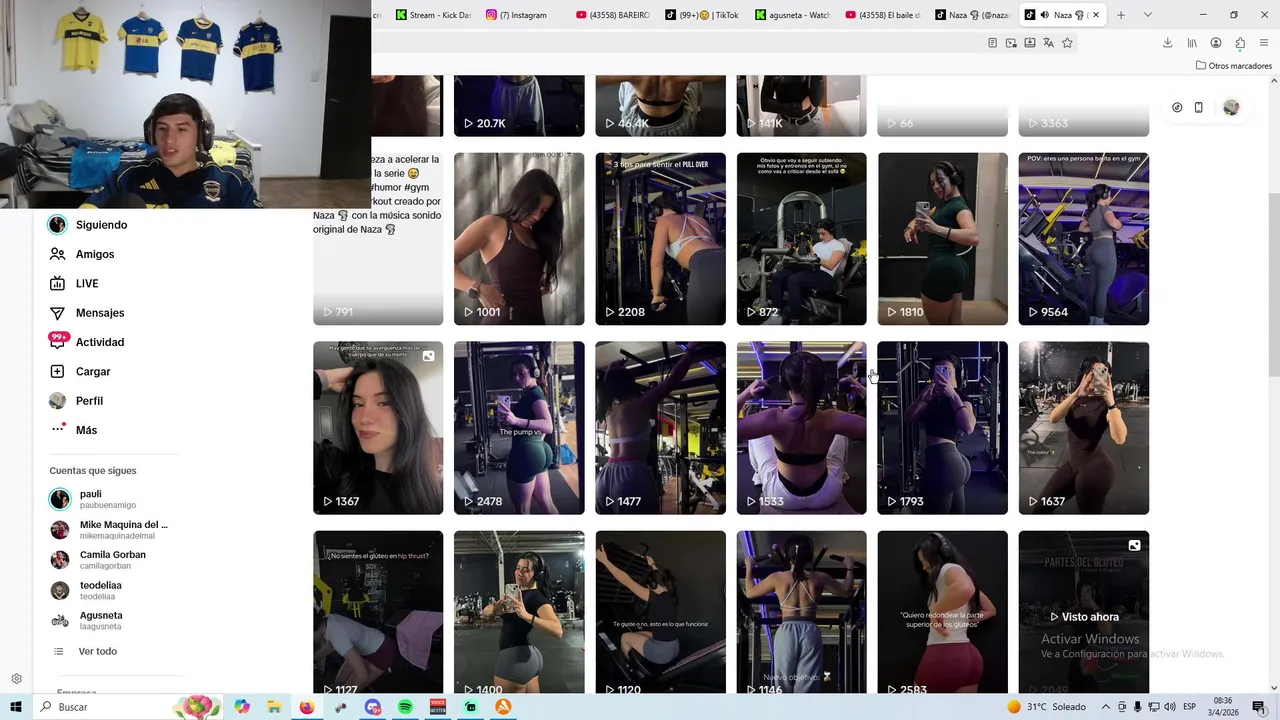The width and height of the screenshot is (1280, 720).
Task: Expand the list all tabs dropdown
Action: click(x=1147, y=15)
